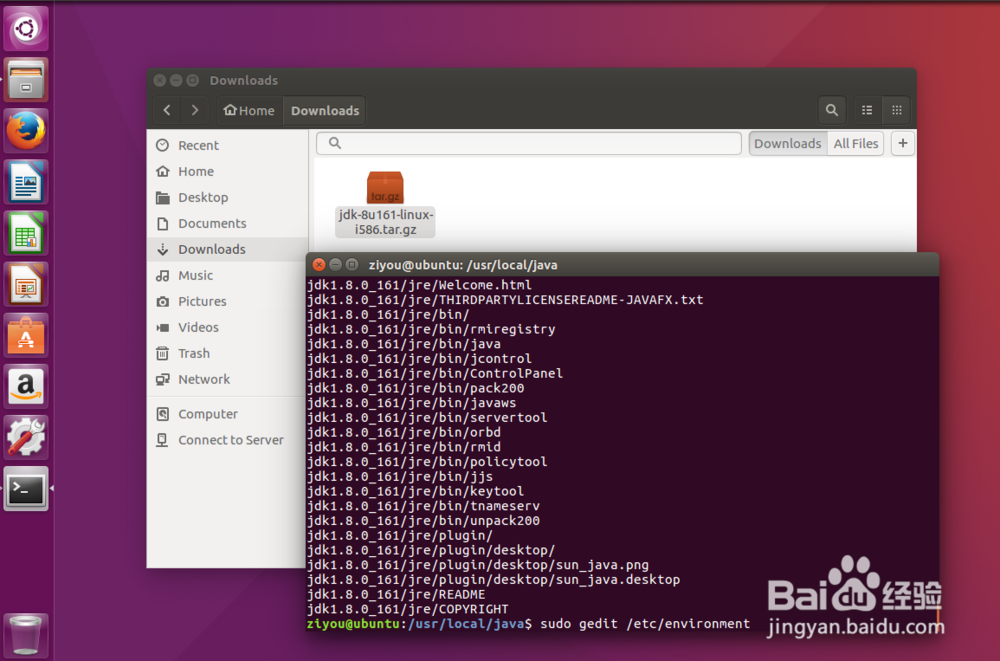Open Documents in the Files sidebar

coord(228,223)
